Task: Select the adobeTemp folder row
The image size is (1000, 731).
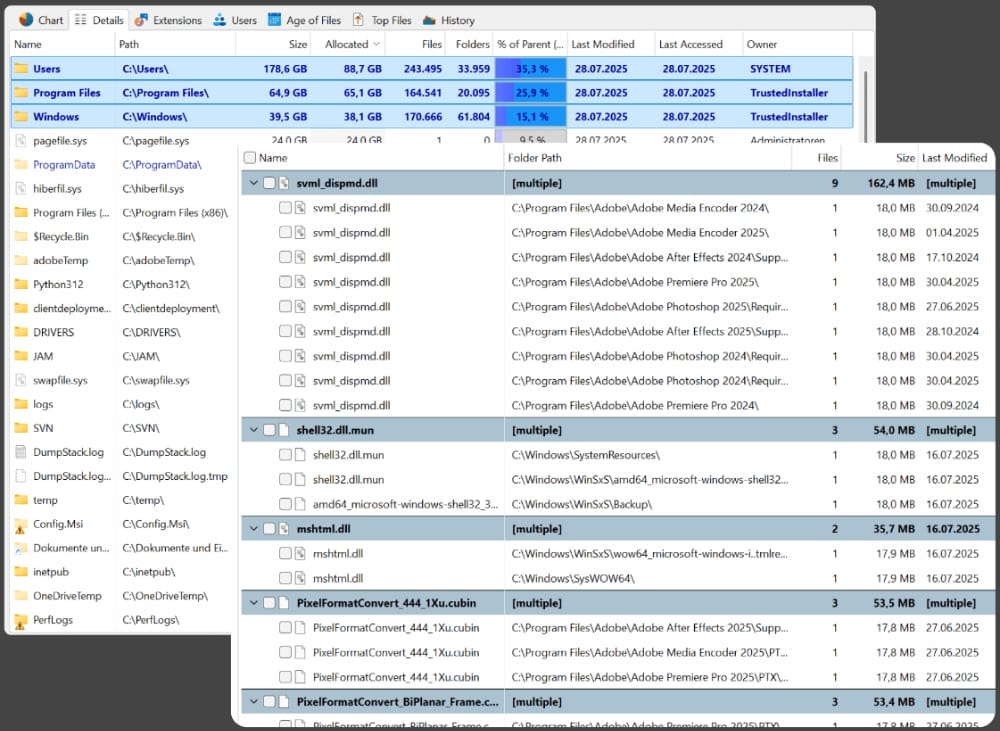Action: point(121,260)
